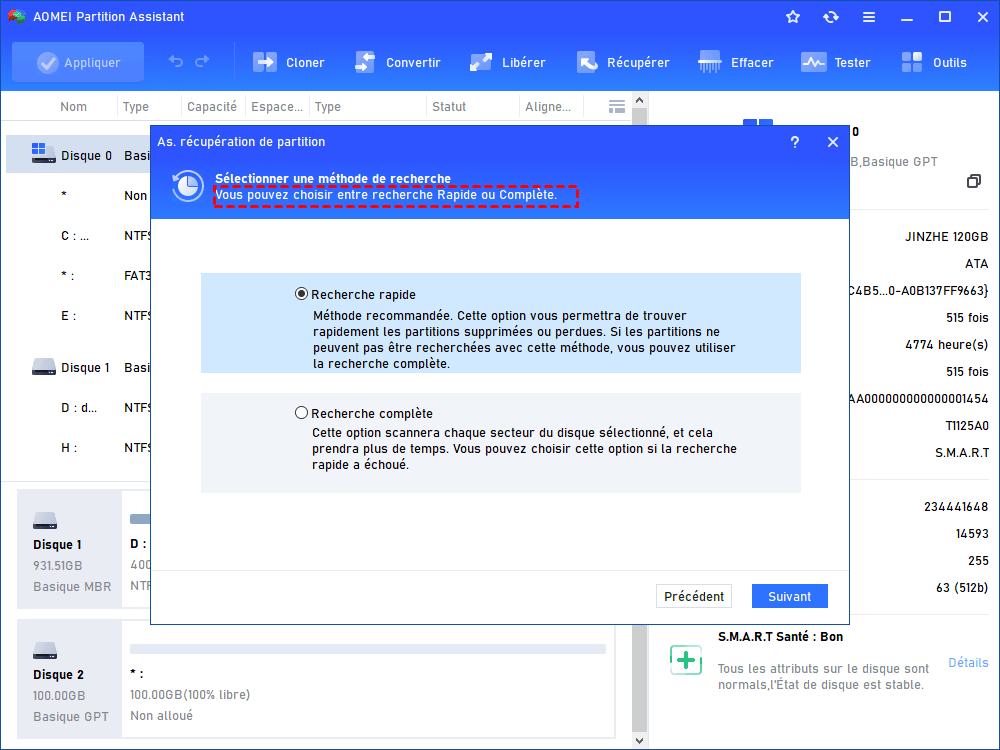The image size is (1000, 750).
Task: Select the E : partition row
Action: coord(78,315)
